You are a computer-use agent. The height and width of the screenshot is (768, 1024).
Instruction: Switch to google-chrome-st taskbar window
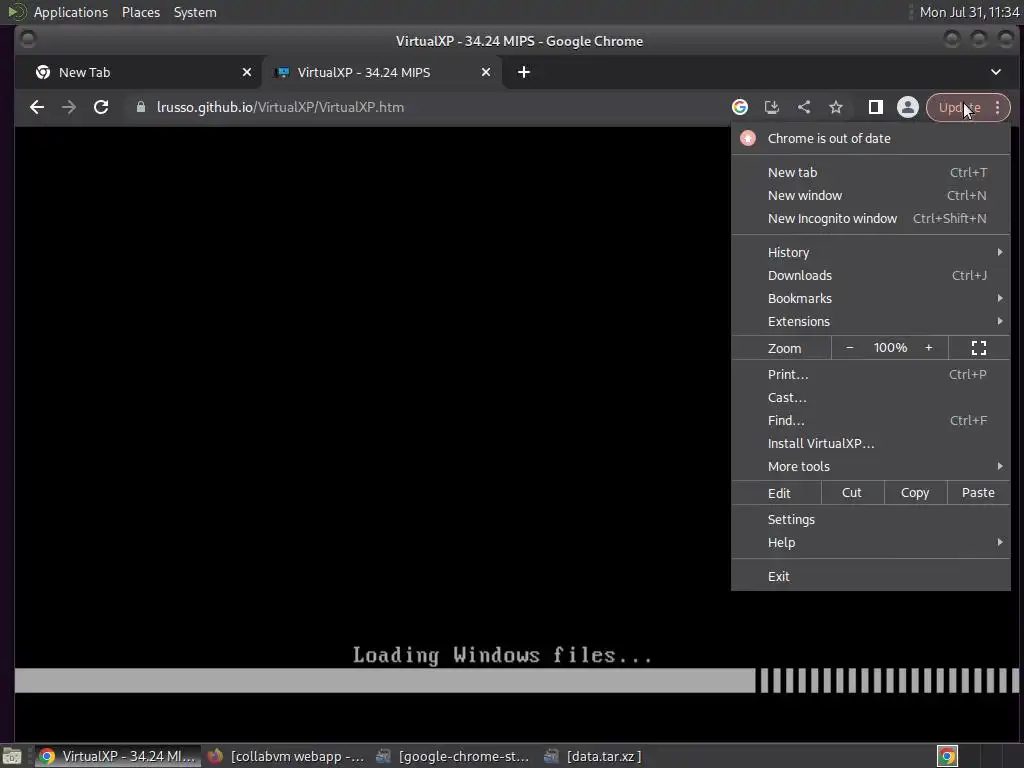point(453,756)
